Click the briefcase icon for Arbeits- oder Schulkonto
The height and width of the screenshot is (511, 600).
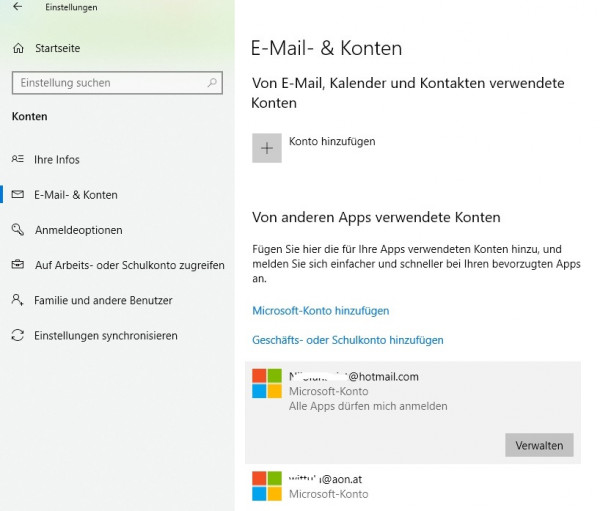[x=18, y=264]
